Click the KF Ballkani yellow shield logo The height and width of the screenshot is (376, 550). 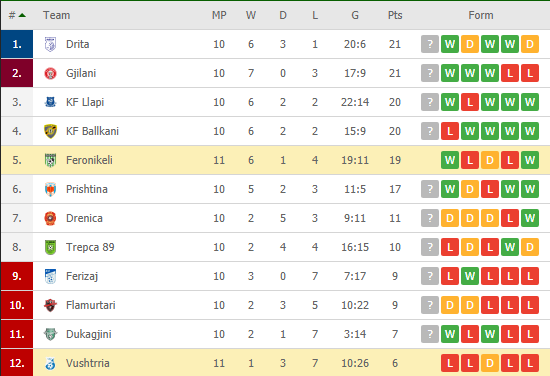click(51, 131)
